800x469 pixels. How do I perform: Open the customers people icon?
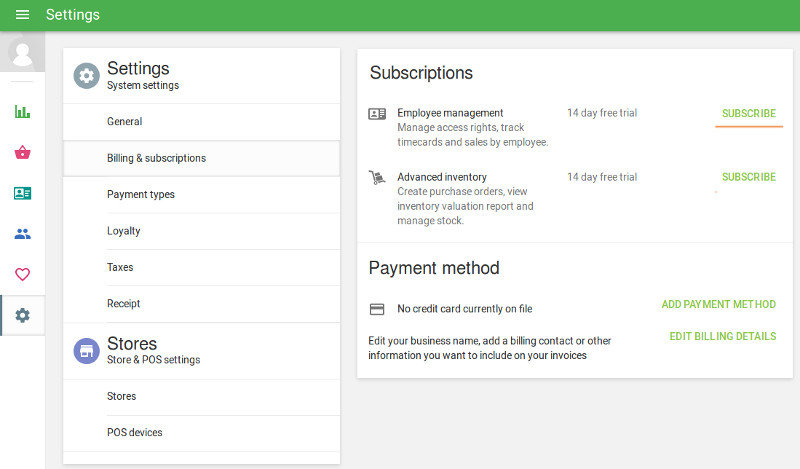coord(22,234)
